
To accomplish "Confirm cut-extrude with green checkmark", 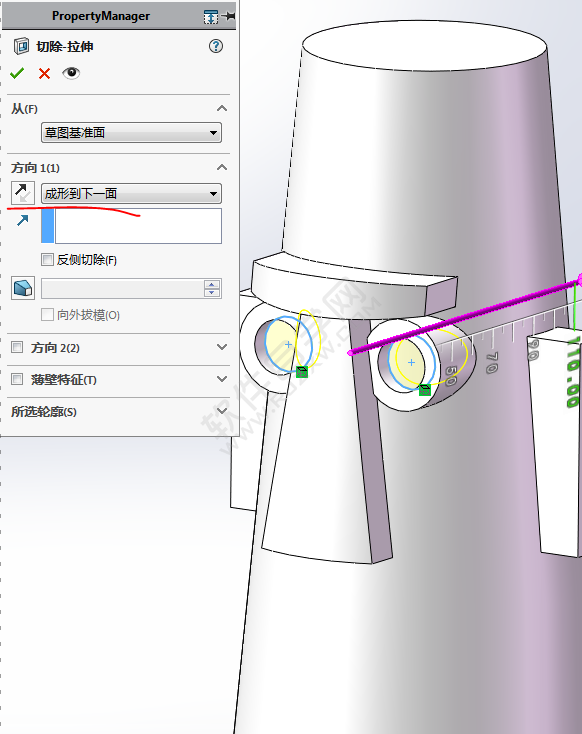I will point(17,73).
